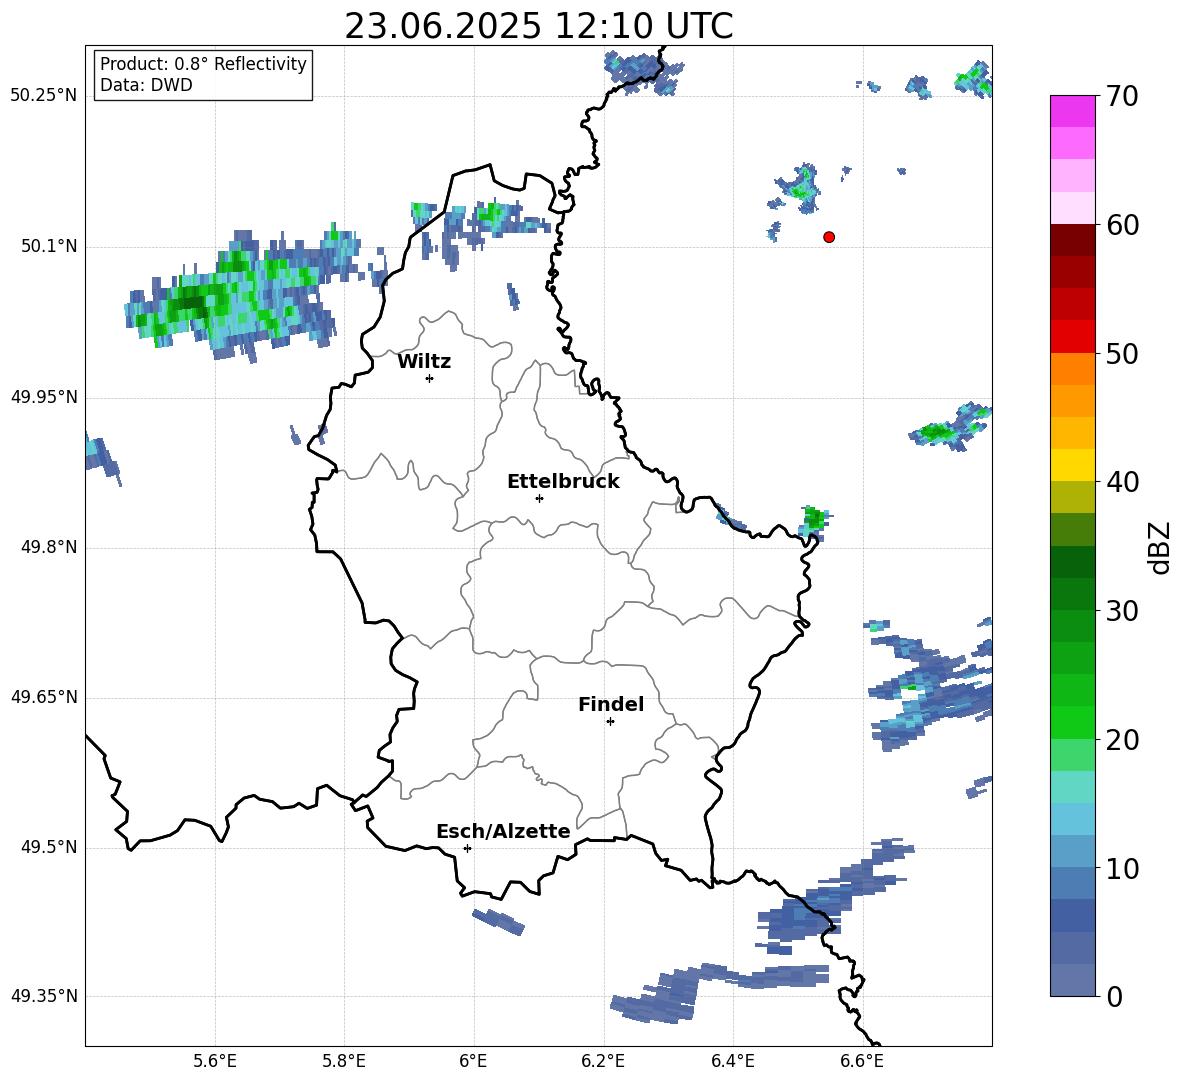Click the 6.2°E longitude label
Screen dimensions: 1184x1081
tap(603, 1061)
